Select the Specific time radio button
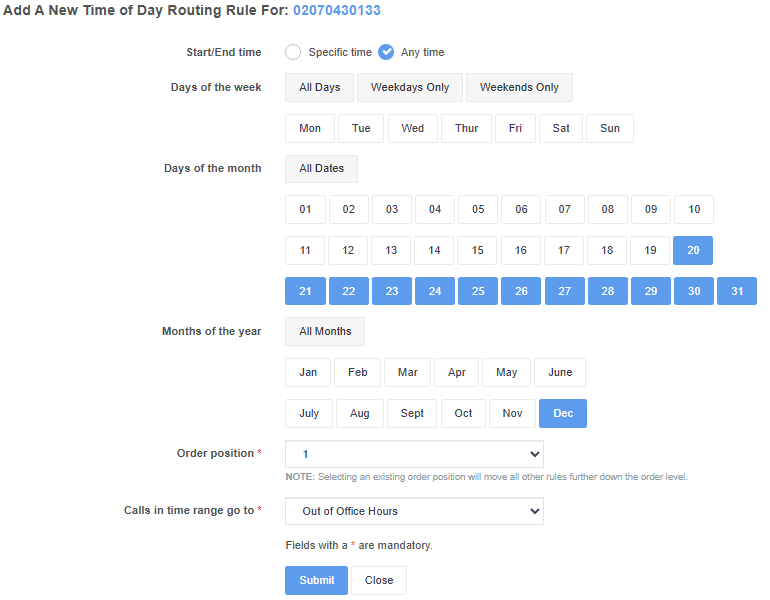This screenshot has width=770, height=600. pyautogui.click(x=293, y=52)
